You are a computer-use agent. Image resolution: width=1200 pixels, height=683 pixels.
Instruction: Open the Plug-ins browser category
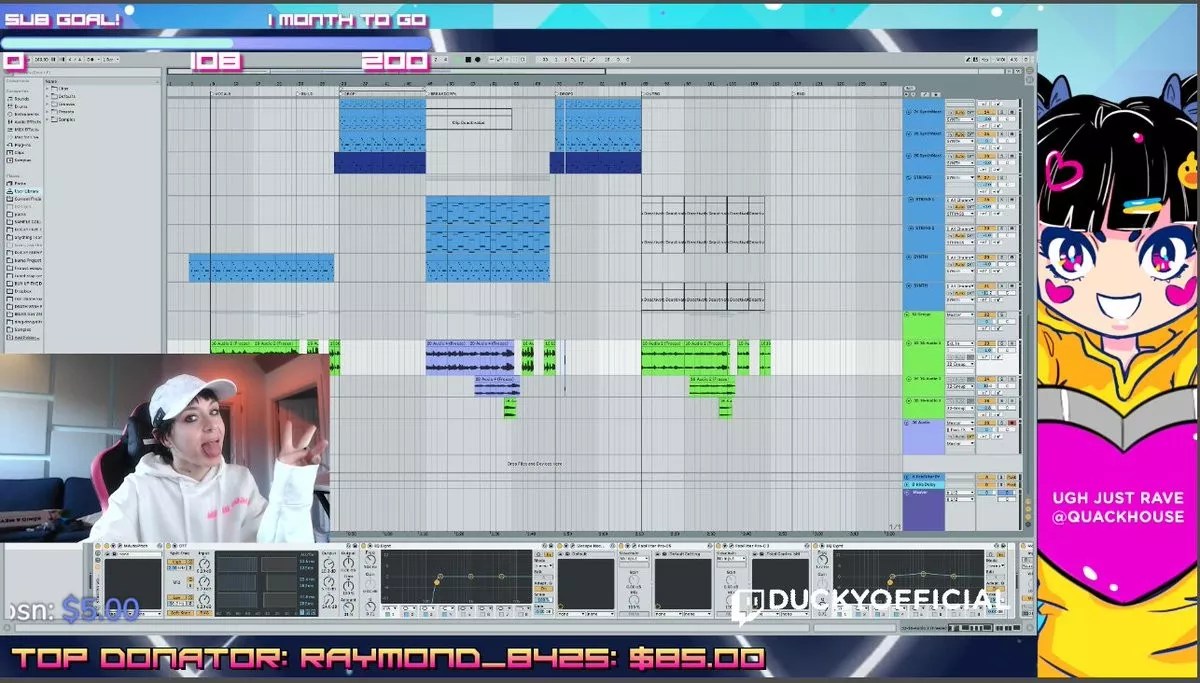click(22, 144)
